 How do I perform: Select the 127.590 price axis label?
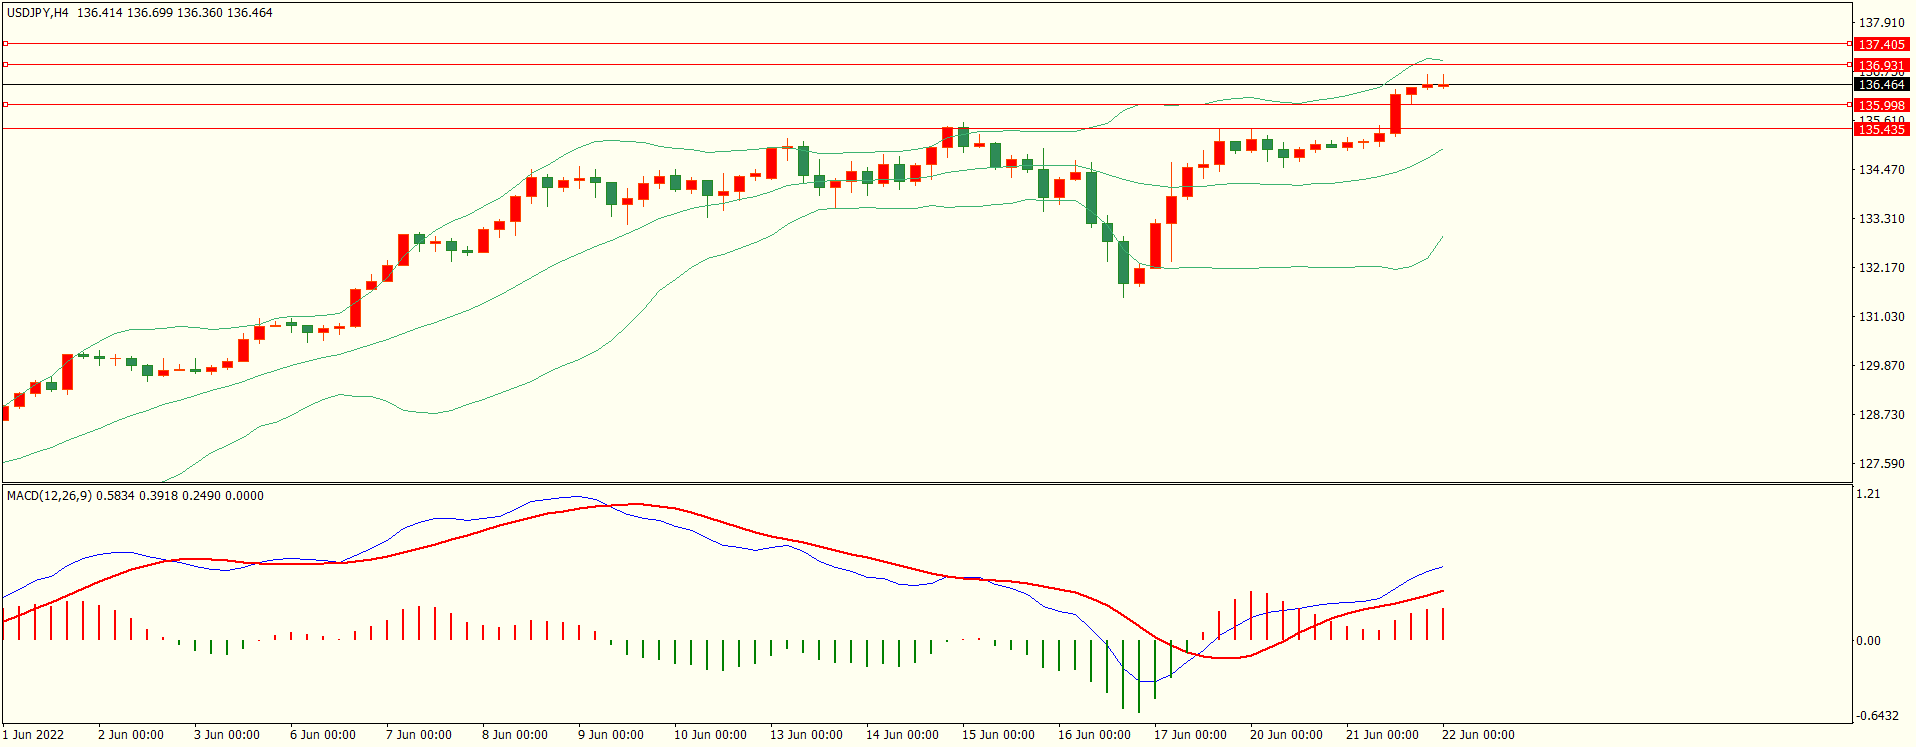1881,464
